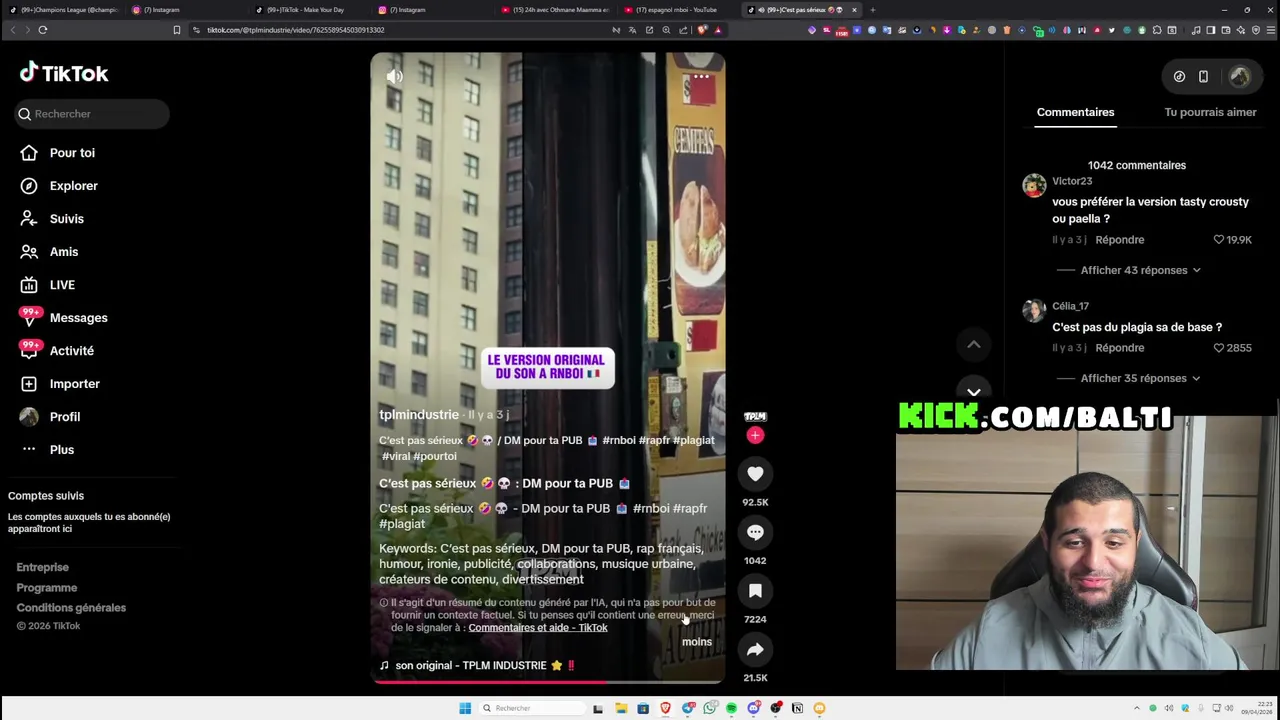Open Suivis in sidebar
The image size is (1280, 720).
pyautogui.click(x=53, y=219)
